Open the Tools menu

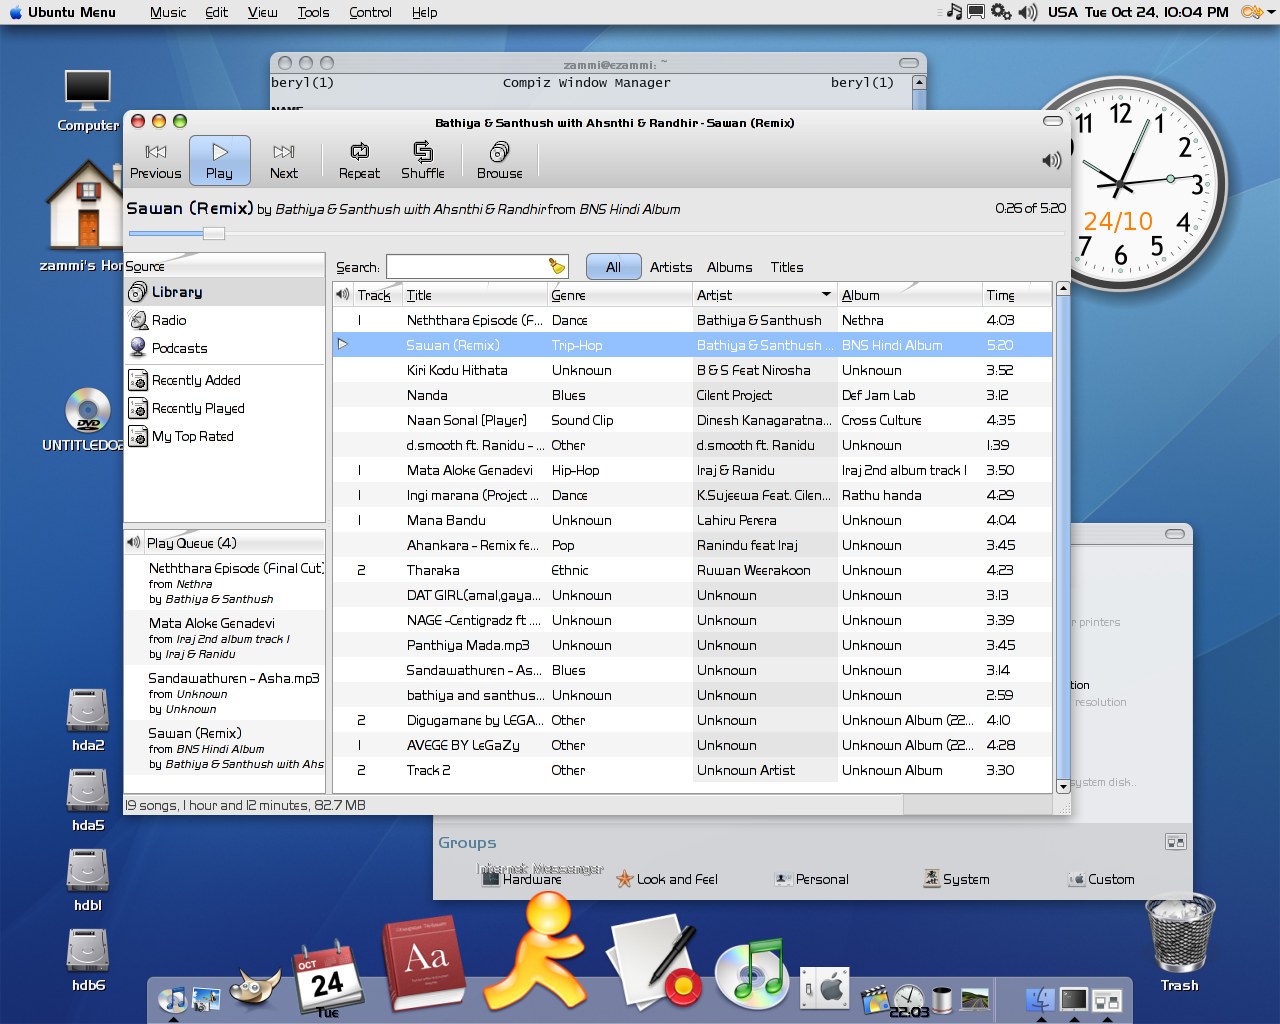(313, 12)
